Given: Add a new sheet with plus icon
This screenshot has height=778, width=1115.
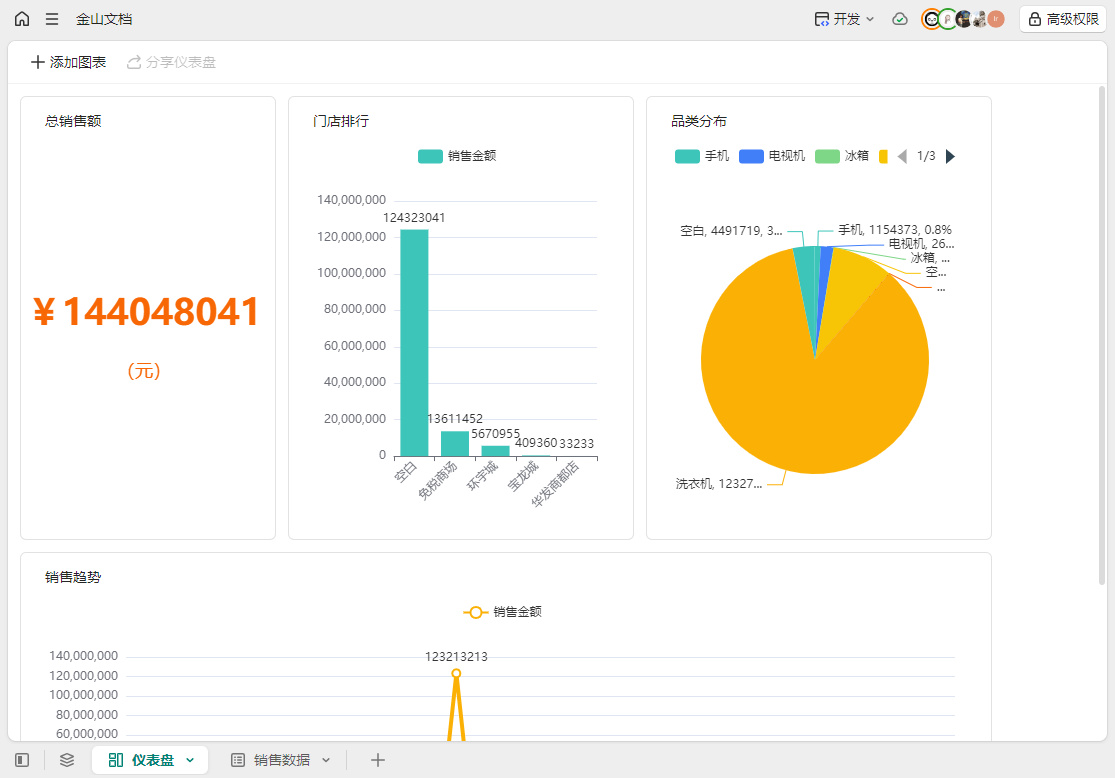Looking at the screenshot, I should click(378, 760).
